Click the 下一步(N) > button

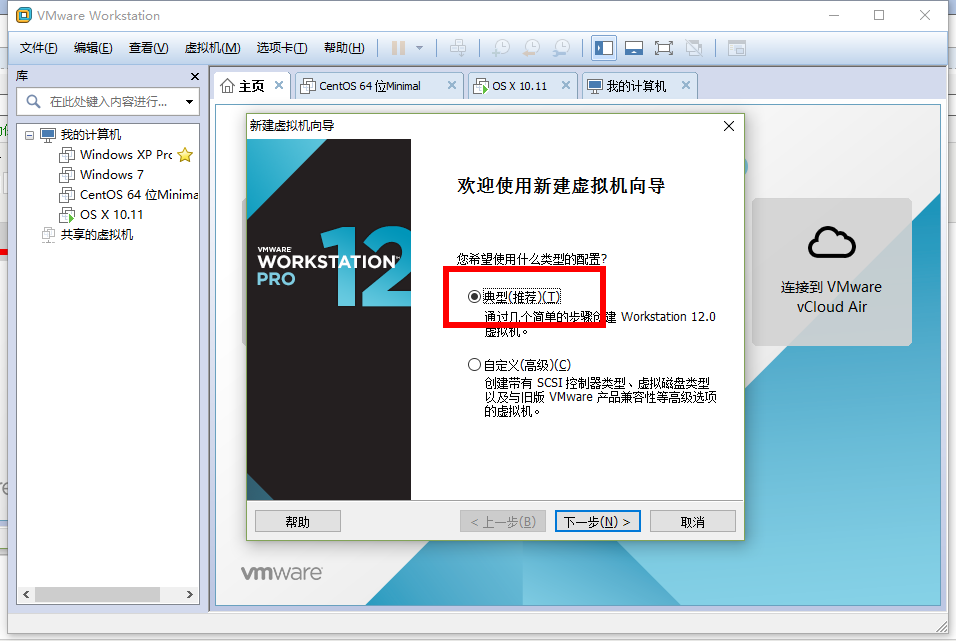click(598, 521)
